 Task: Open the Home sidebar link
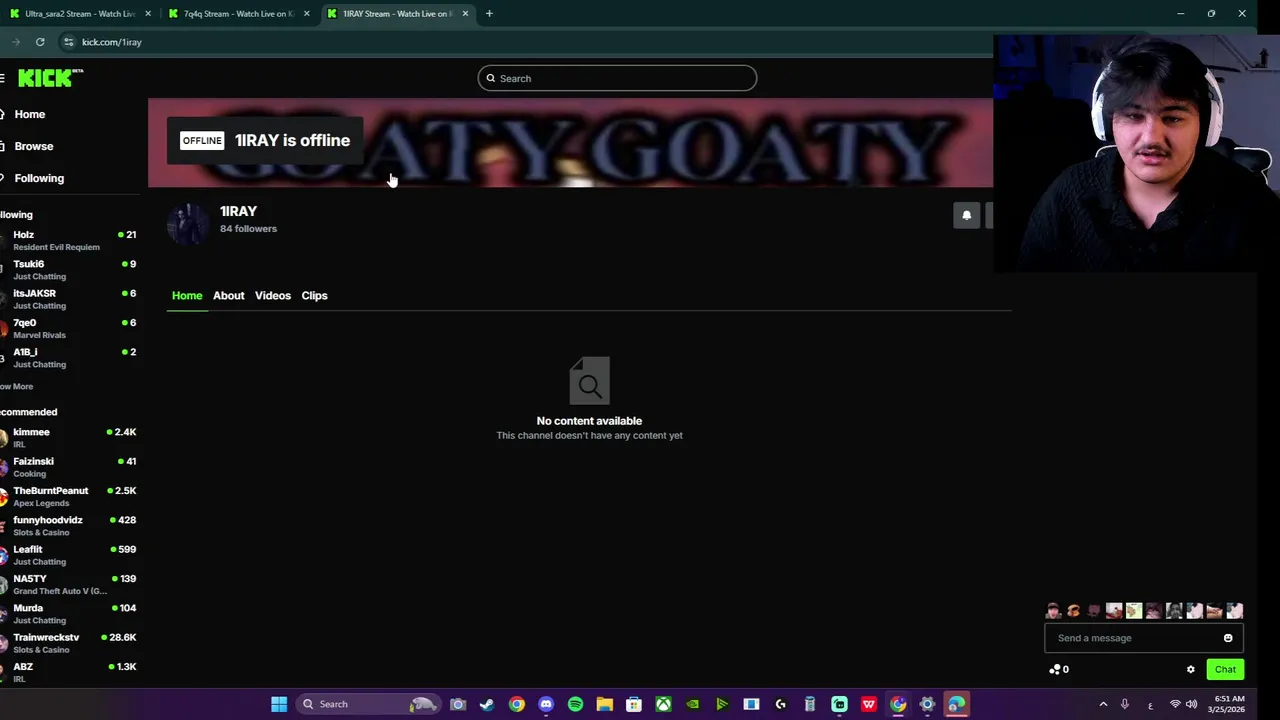pyautogui.click(x=29, y=114)
